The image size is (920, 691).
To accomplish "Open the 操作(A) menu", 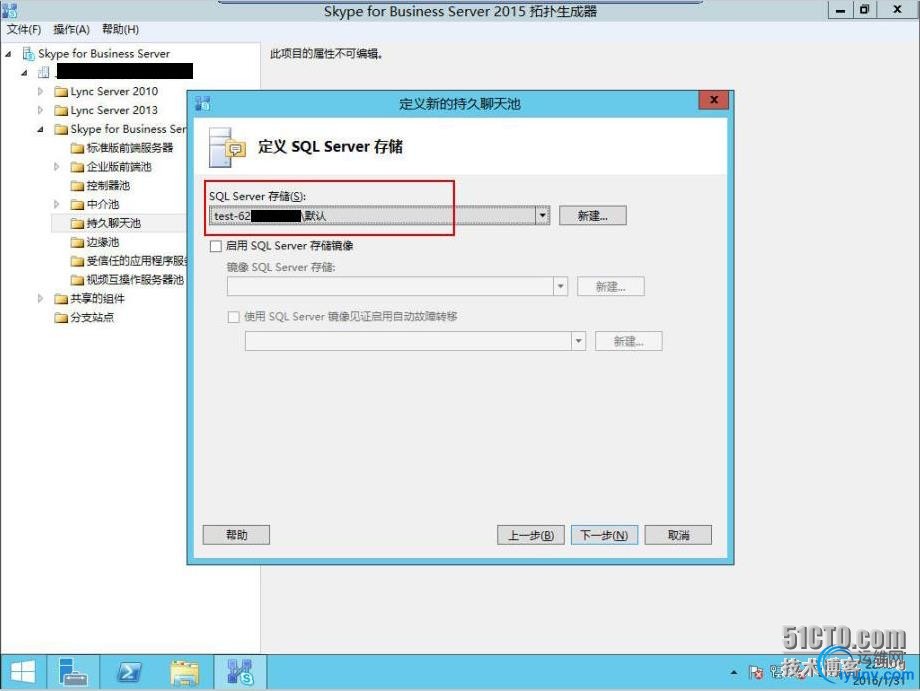I will [x=72, y=29].
